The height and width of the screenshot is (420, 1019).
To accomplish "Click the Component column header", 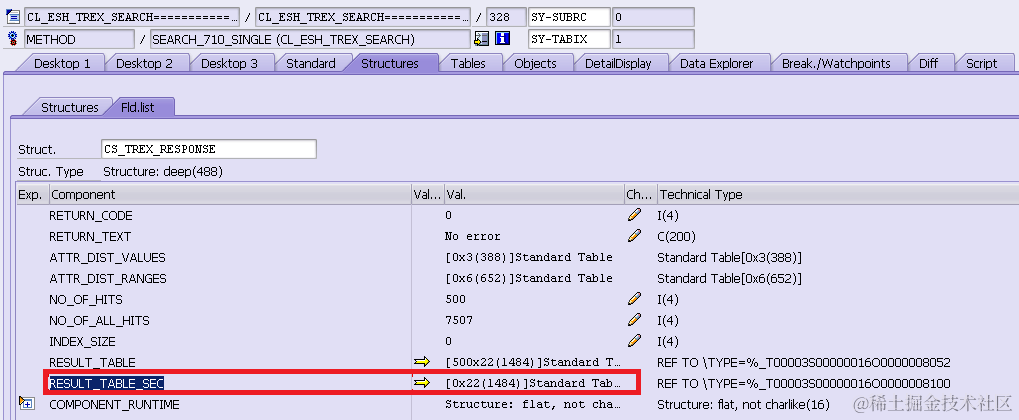I will (230, 194).
